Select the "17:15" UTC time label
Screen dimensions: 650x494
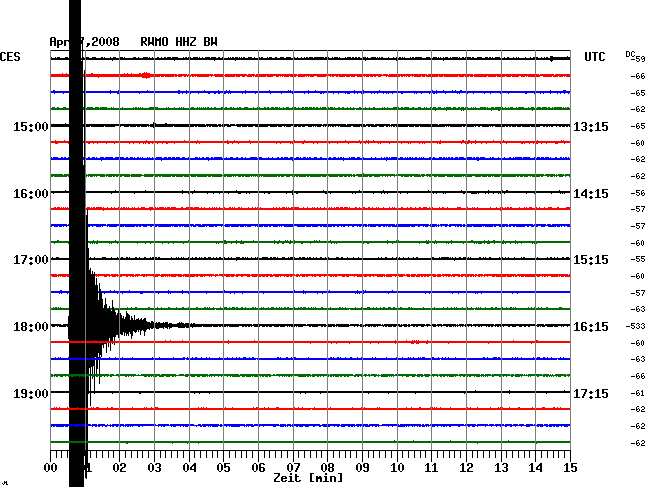coord(591,393)
